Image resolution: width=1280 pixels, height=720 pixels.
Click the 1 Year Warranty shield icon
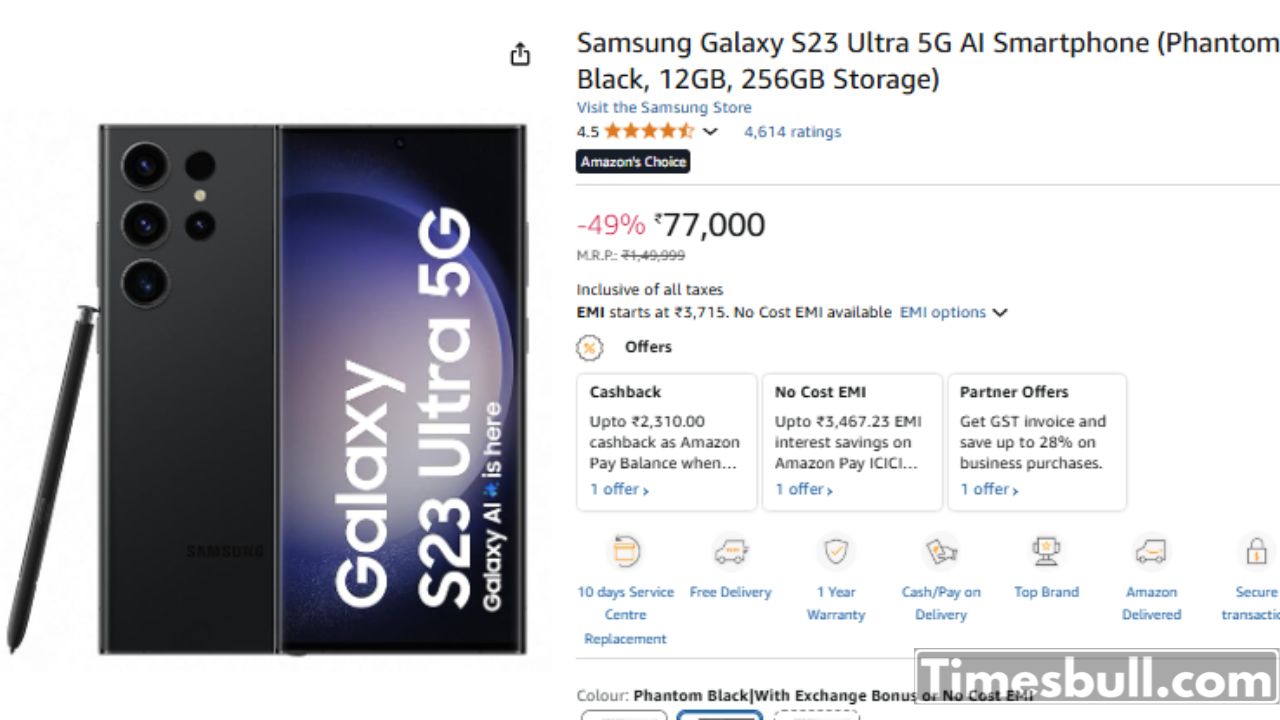835,551
